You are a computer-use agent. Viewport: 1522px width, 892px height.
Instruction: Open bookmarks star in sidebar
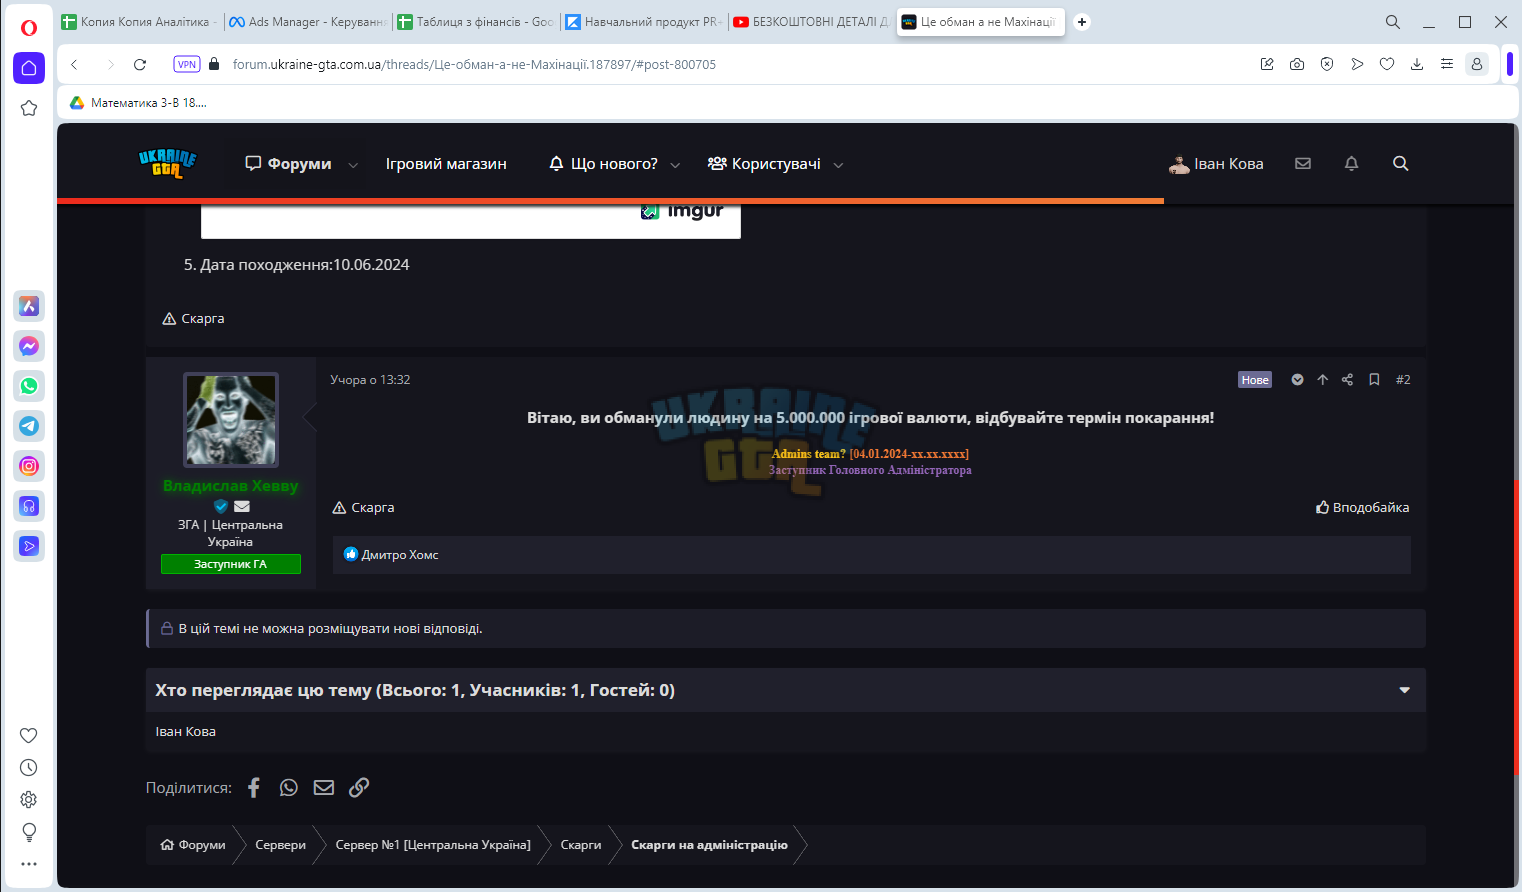(x=29, y=108)
